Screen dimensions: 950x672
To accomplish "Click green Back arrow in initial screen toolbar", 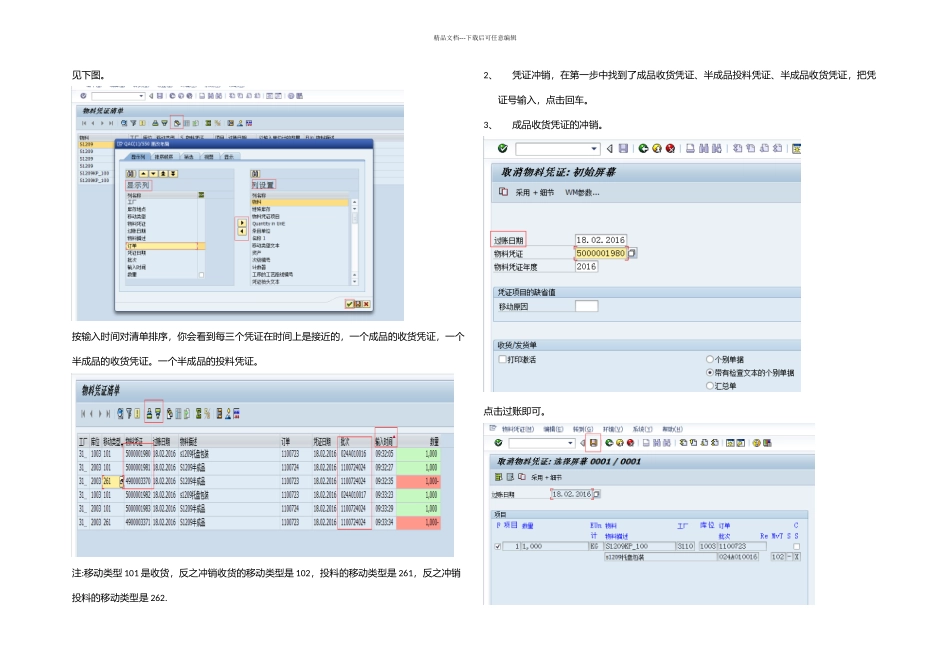I will click(x=643, y=148).
